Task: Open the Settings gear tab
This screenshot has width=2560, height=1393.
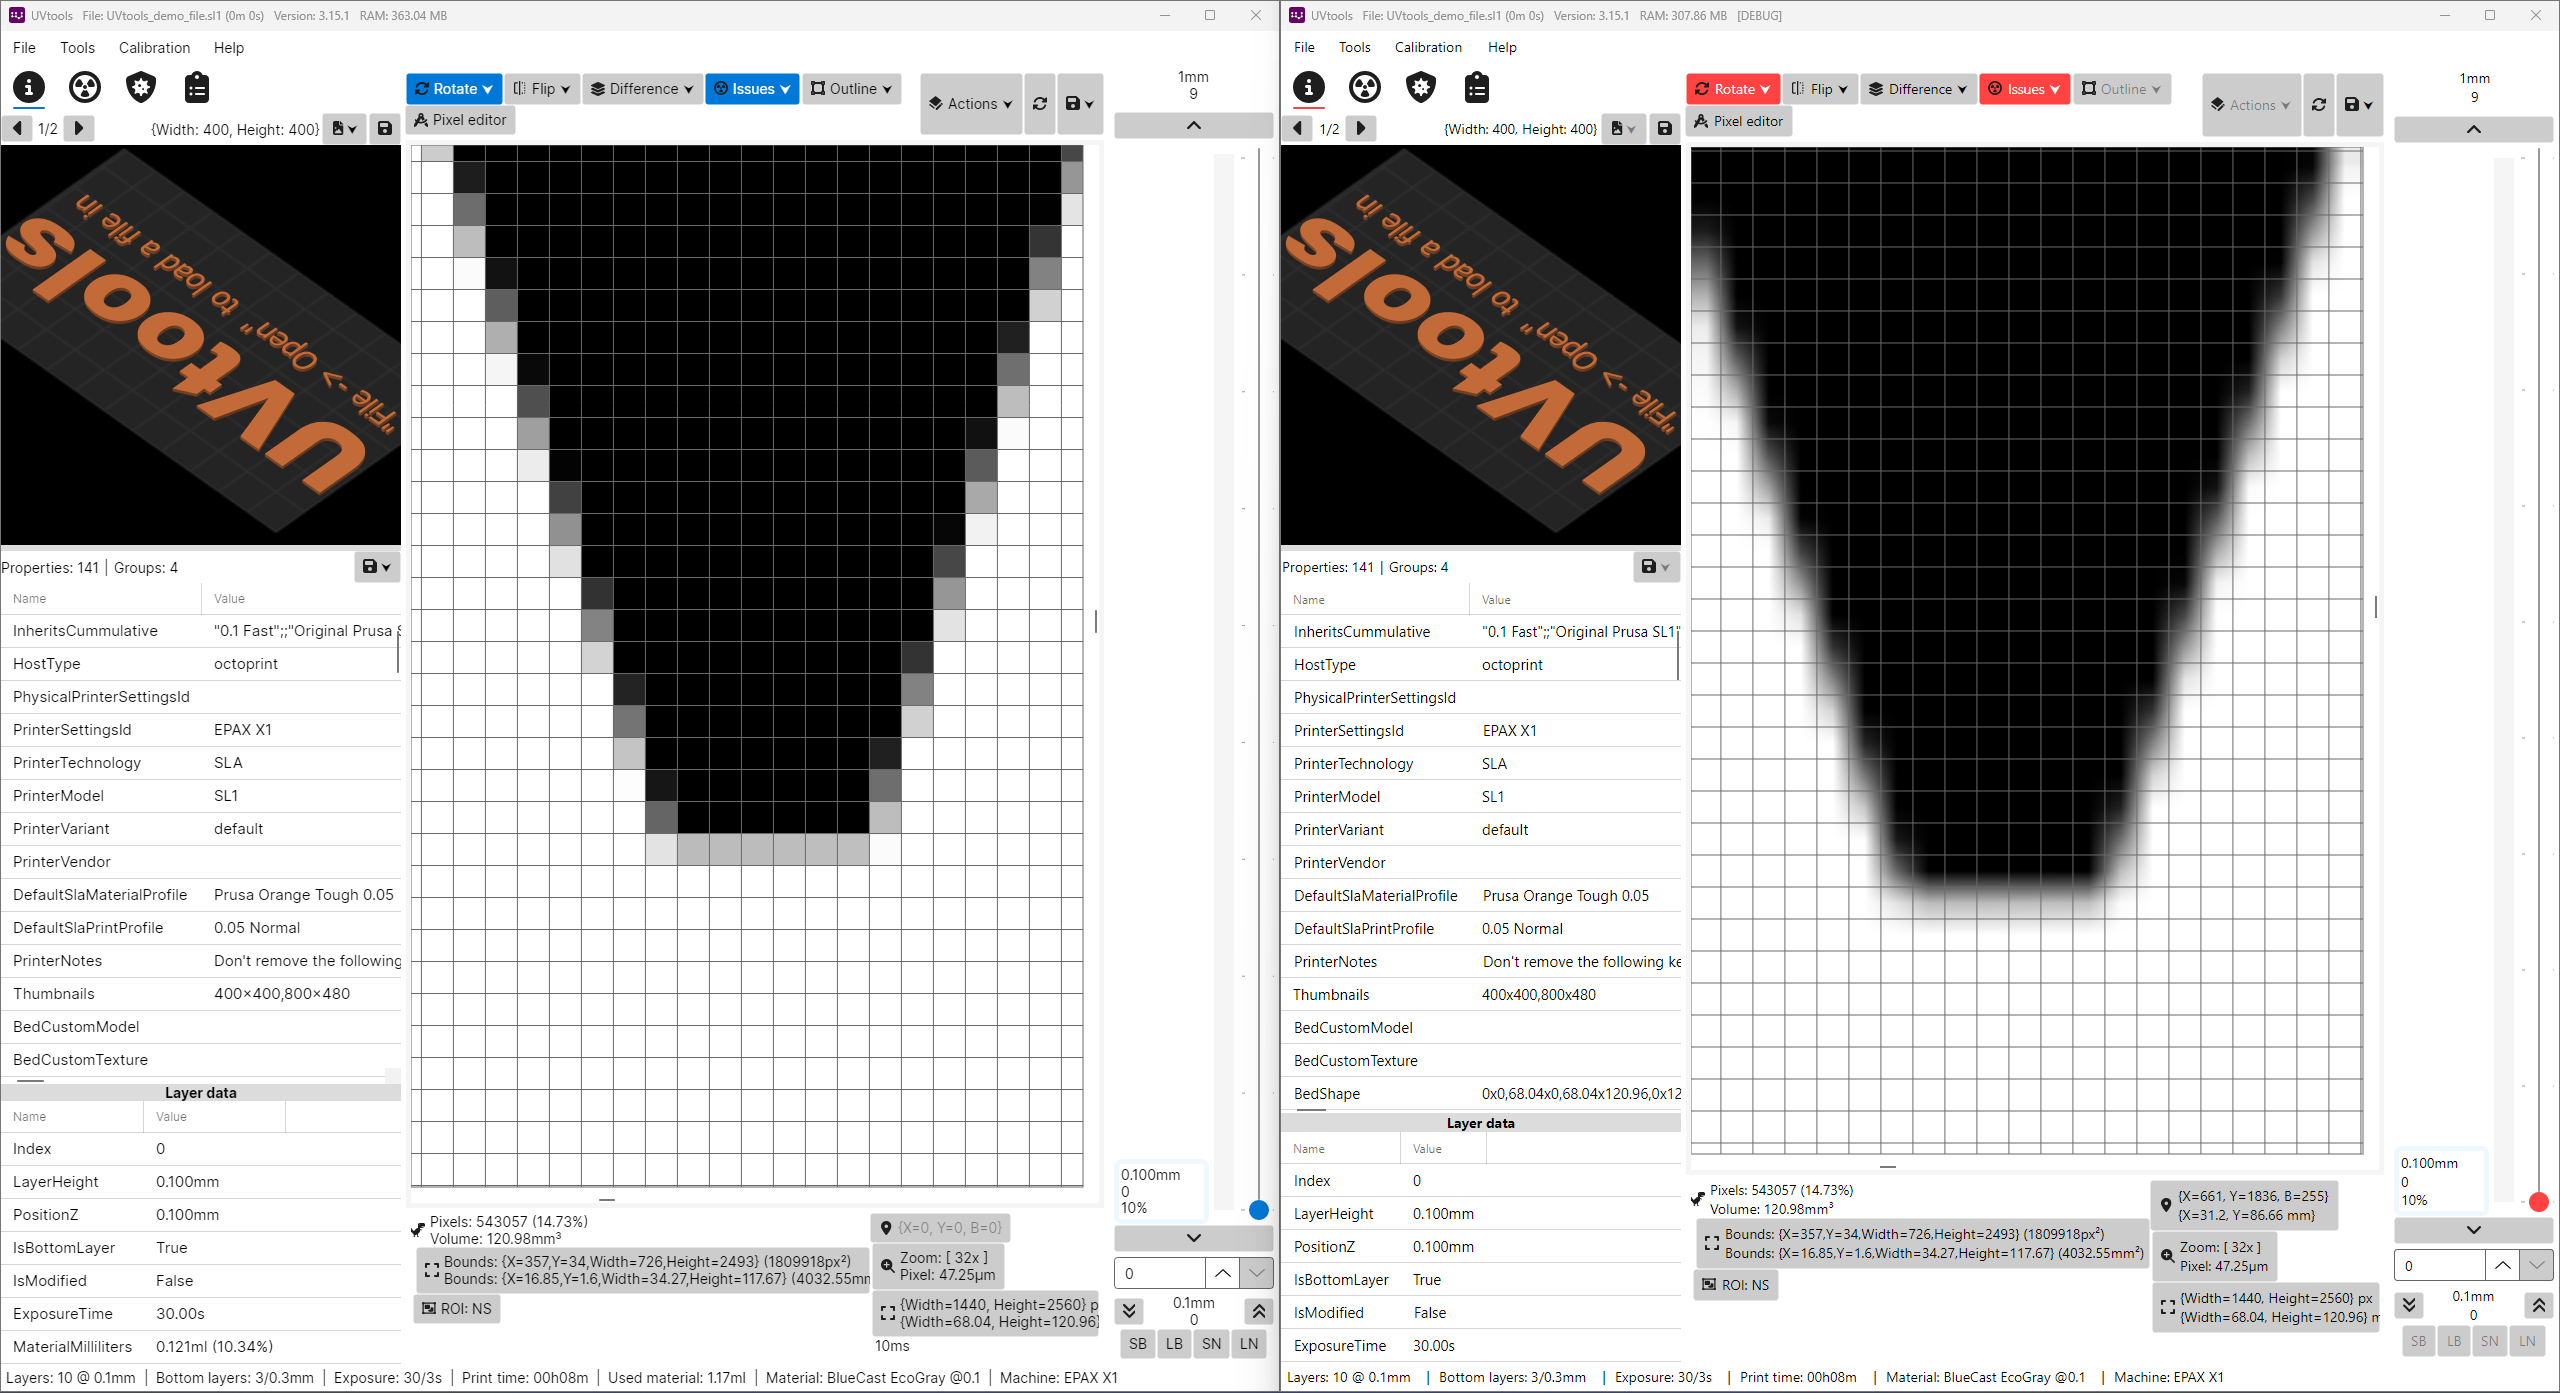Action: pos(140,88)
